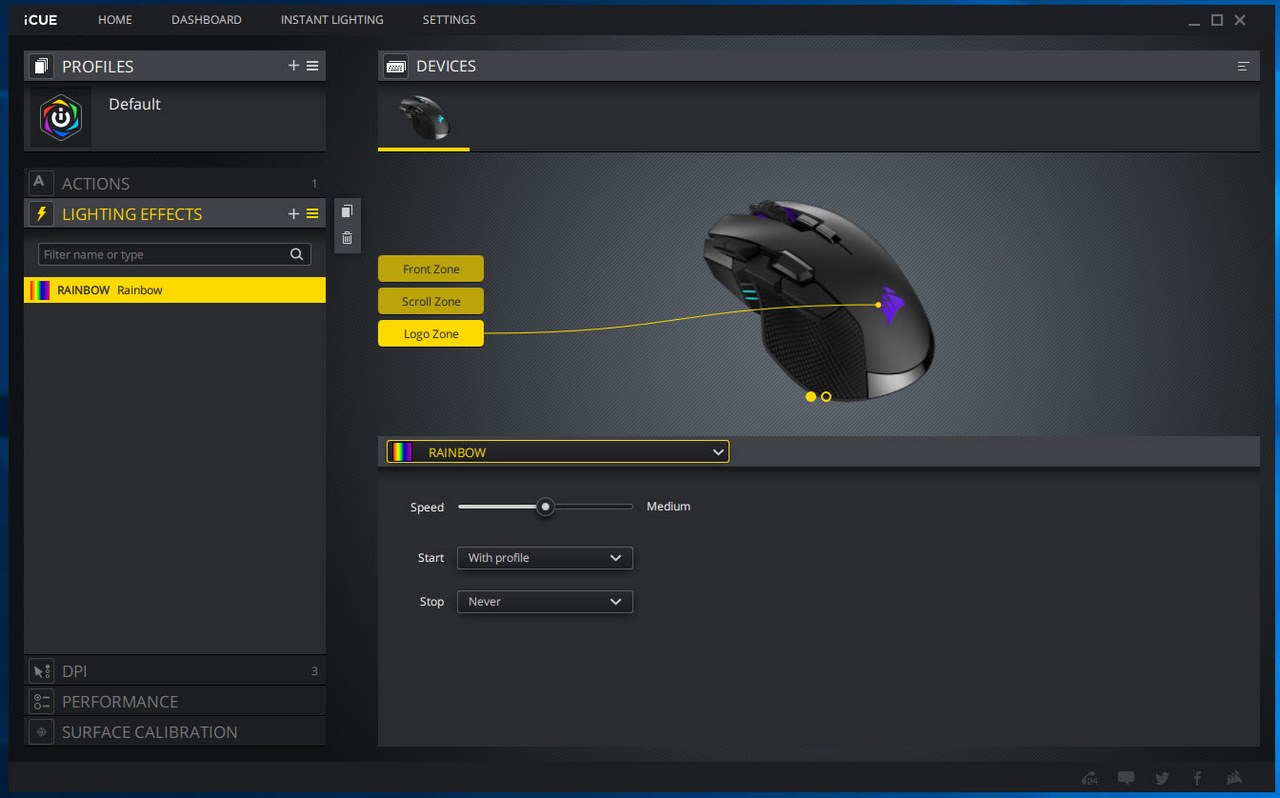Open the Start With profile dropdown
Viewport: 1280px width, 798px height.
[x=545, y=558]
